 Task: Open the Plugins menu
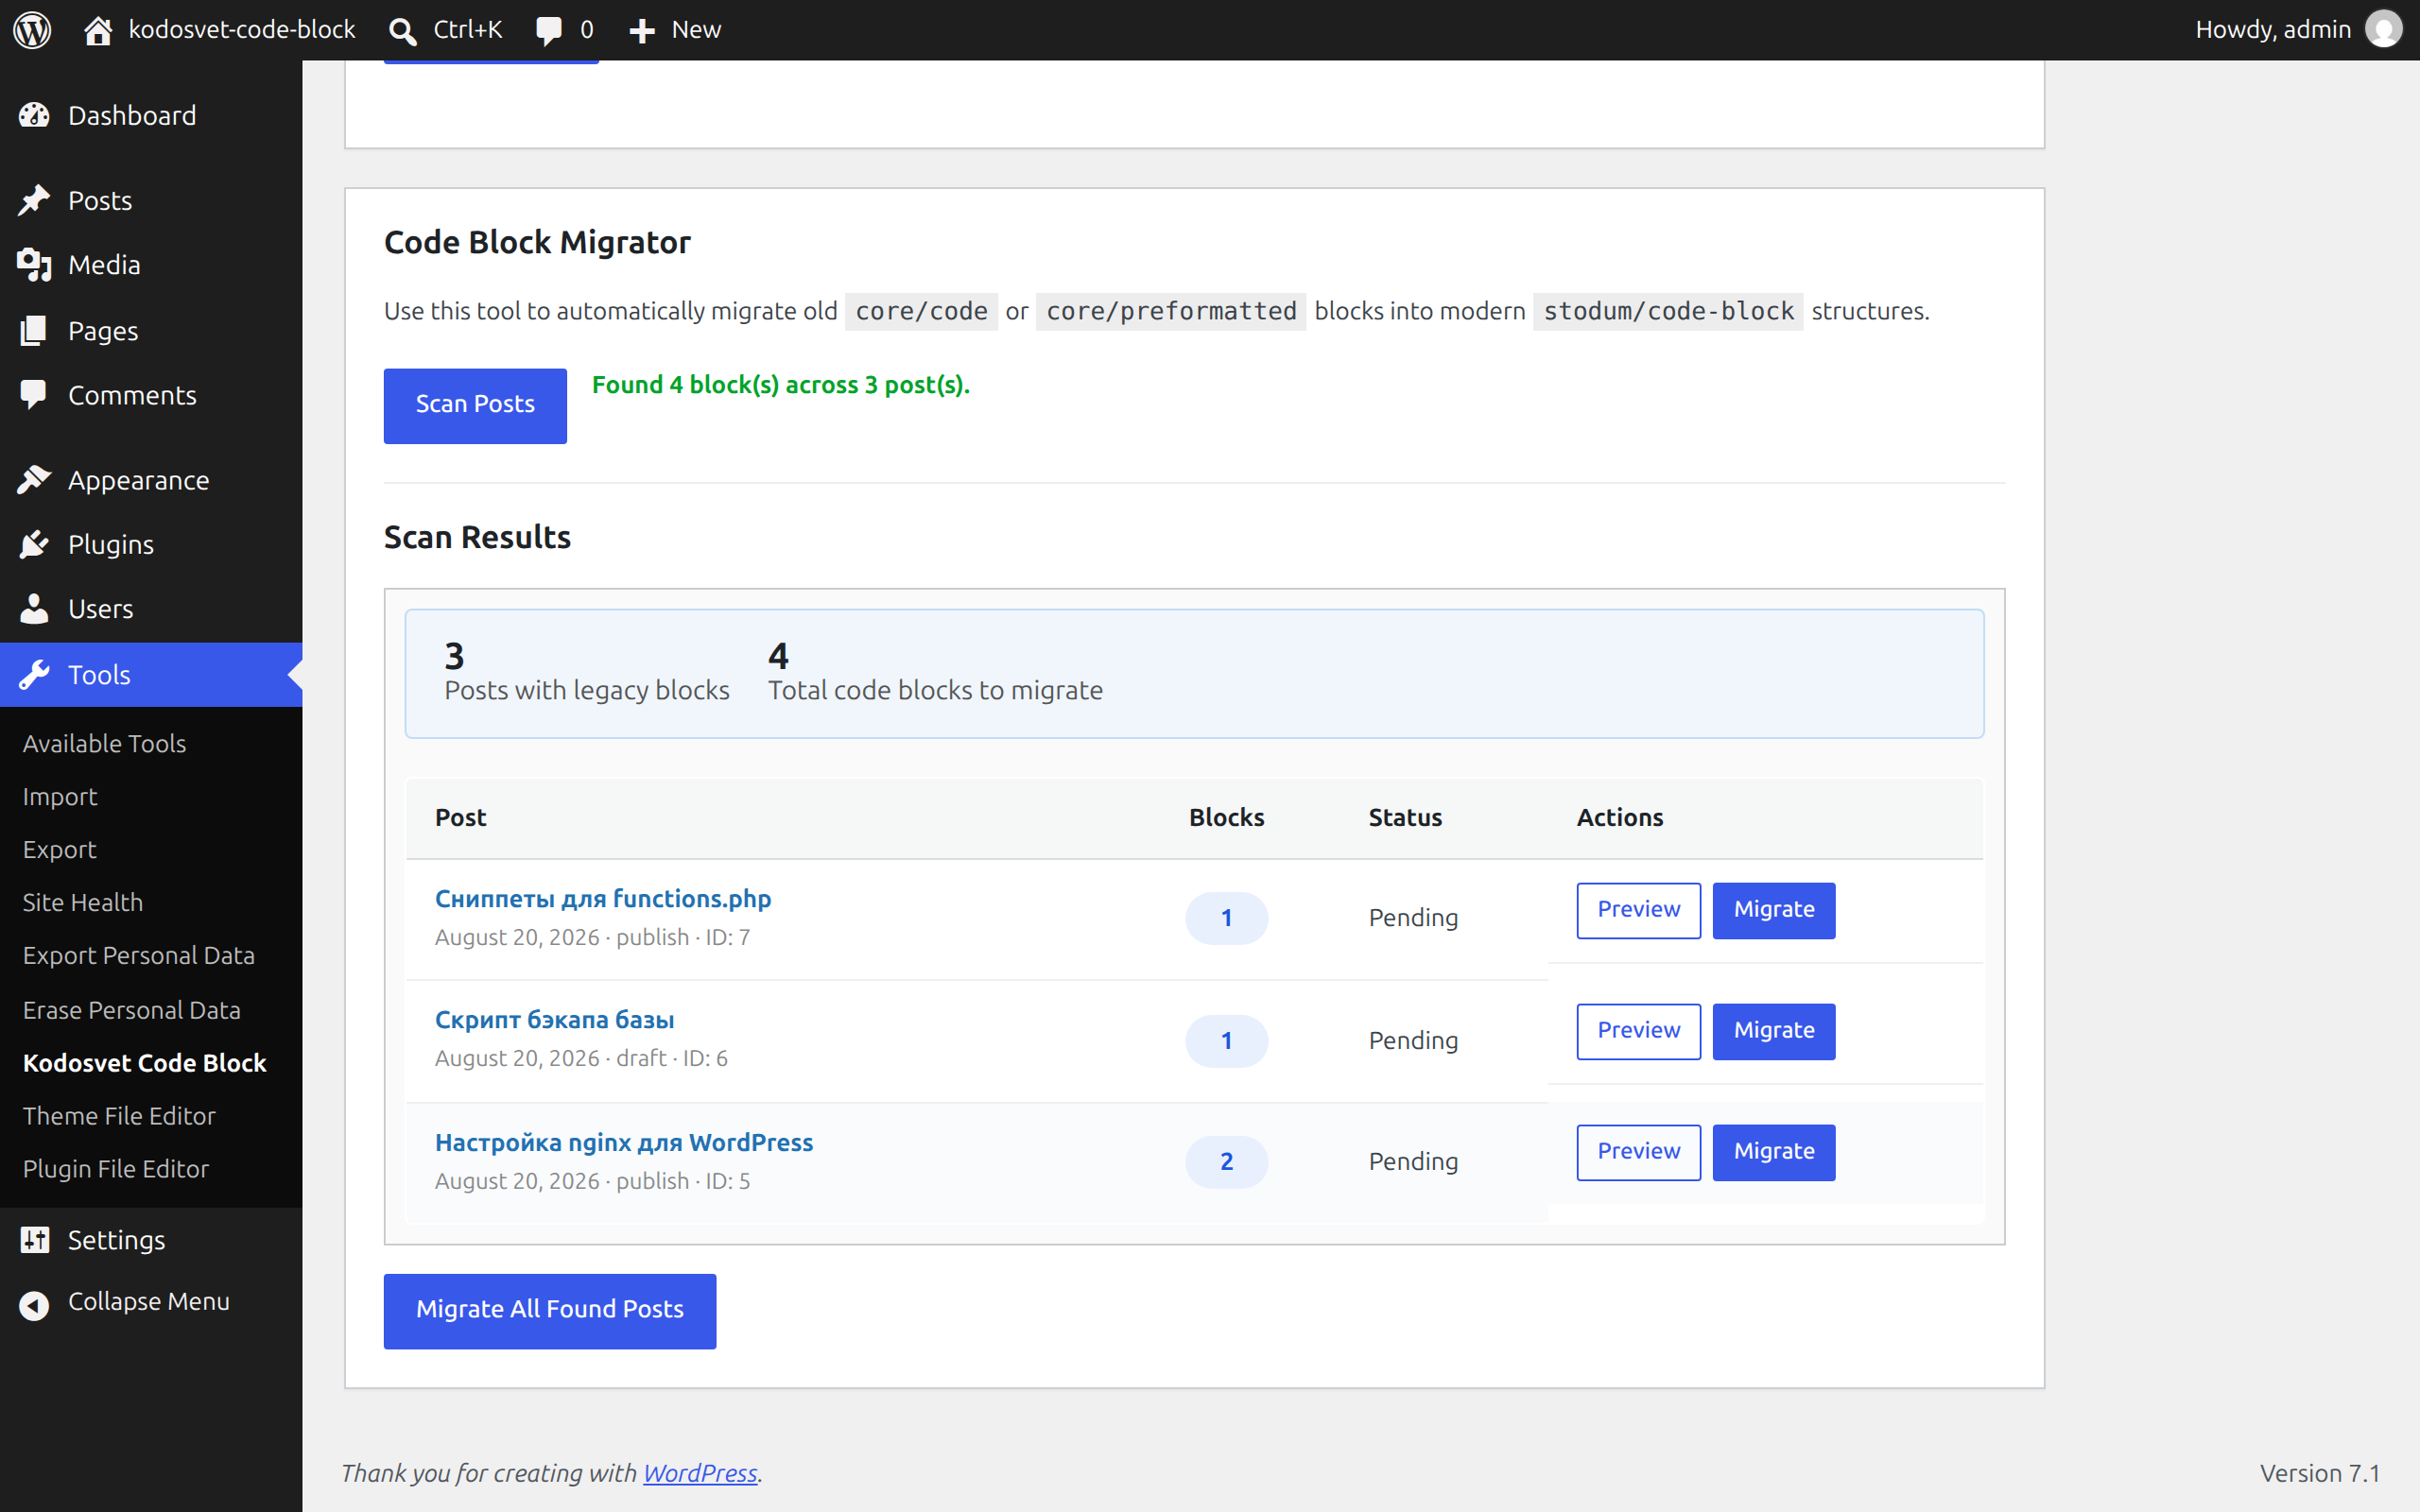[x=151, y=544]
